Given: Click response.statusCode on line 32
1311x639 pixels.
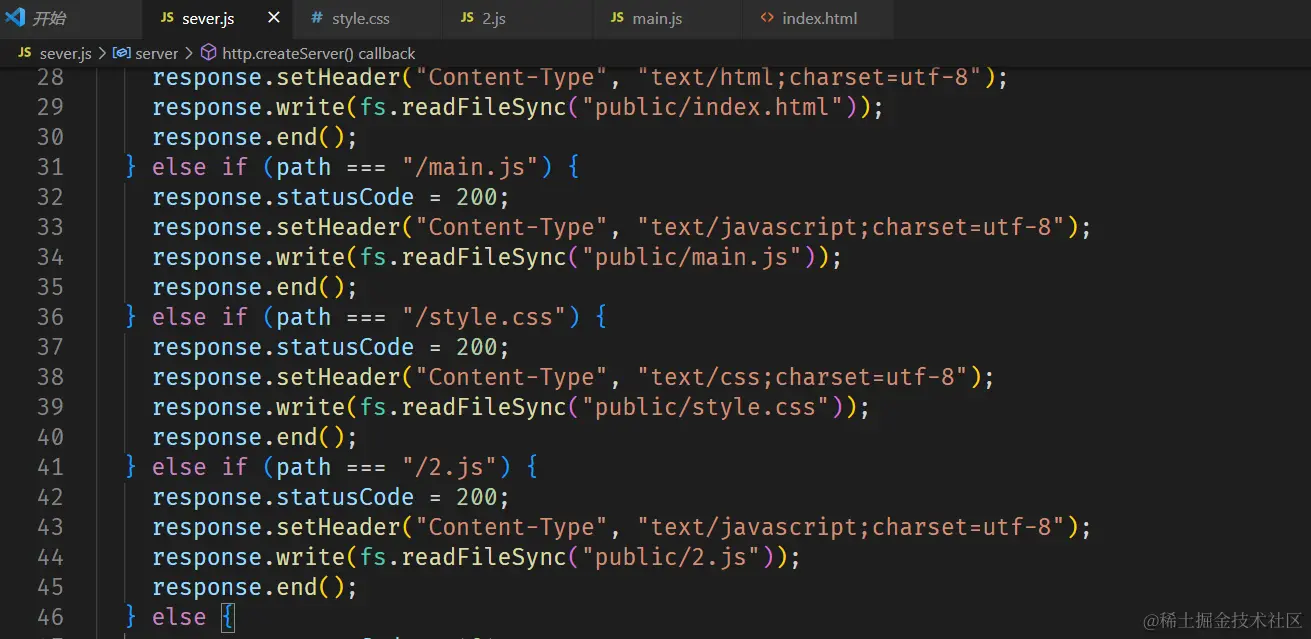Looking at the screenshot, I should (283, 197).
